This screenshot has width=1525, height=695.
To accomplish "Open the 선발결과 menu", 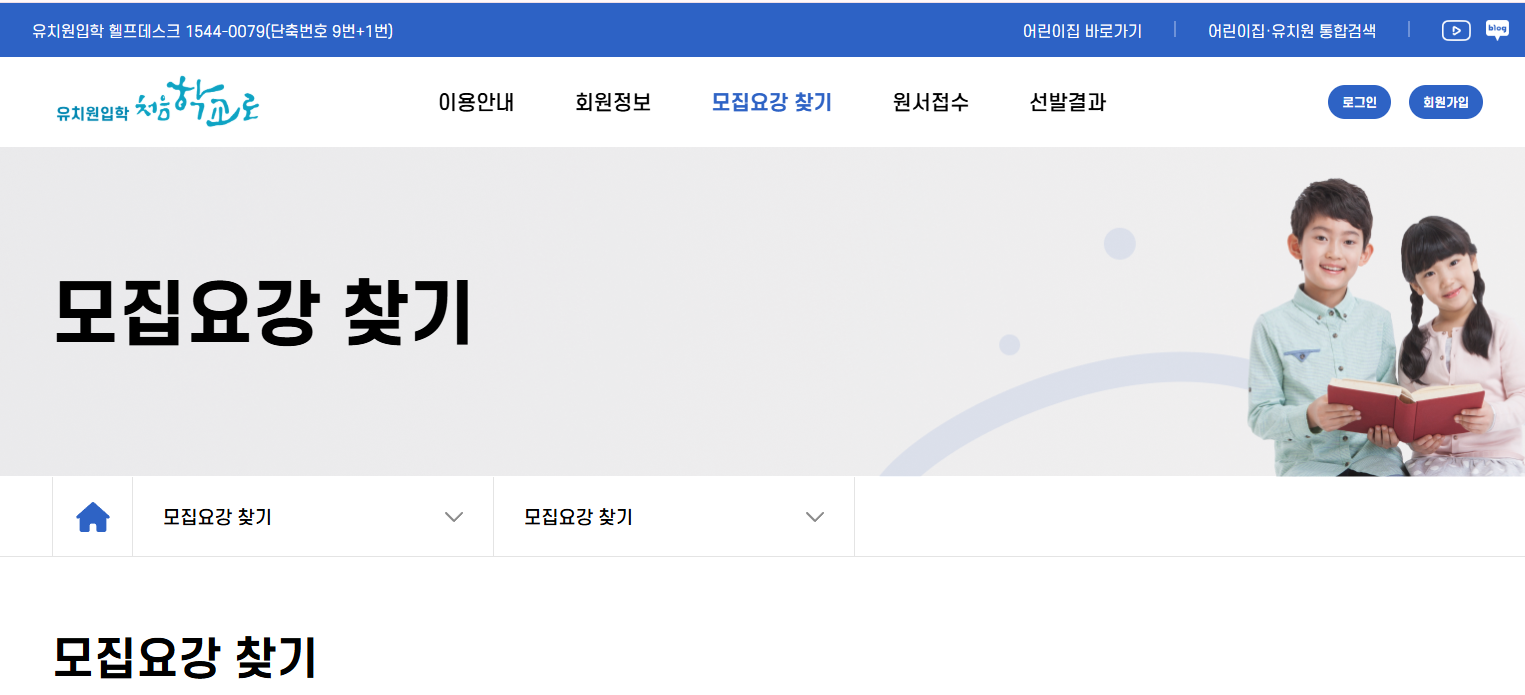I will [1066, 102].
